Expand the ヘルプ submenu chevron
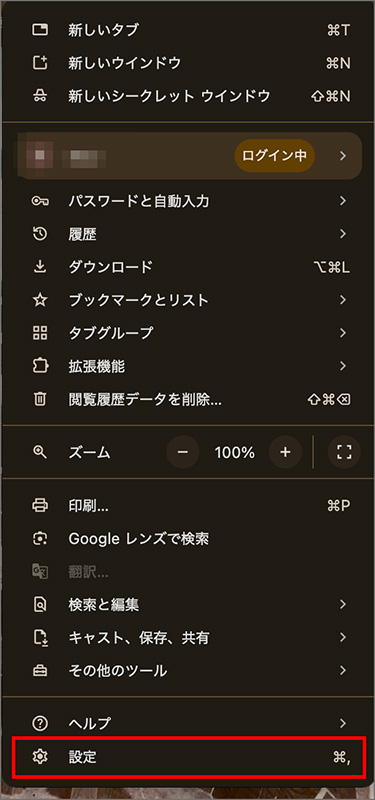375x800 pixels. tap(343, 723)
